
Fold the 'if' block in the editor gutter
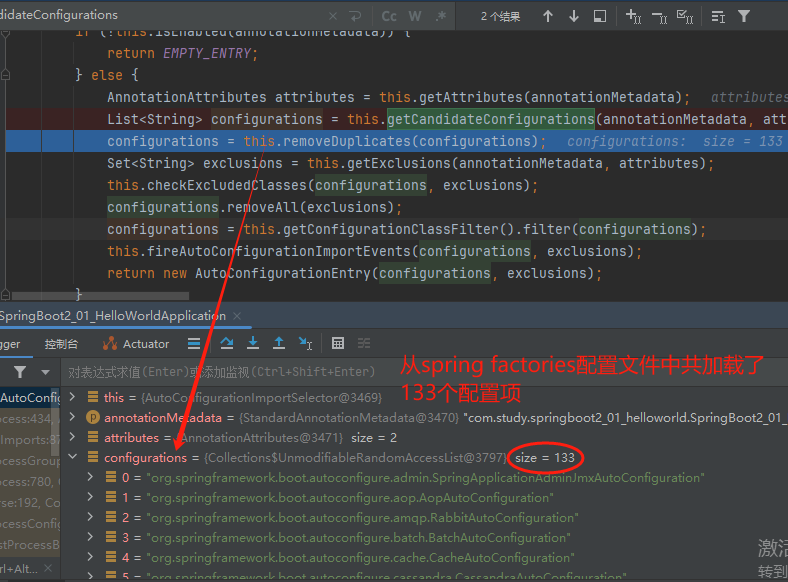[x=6, y=34]
